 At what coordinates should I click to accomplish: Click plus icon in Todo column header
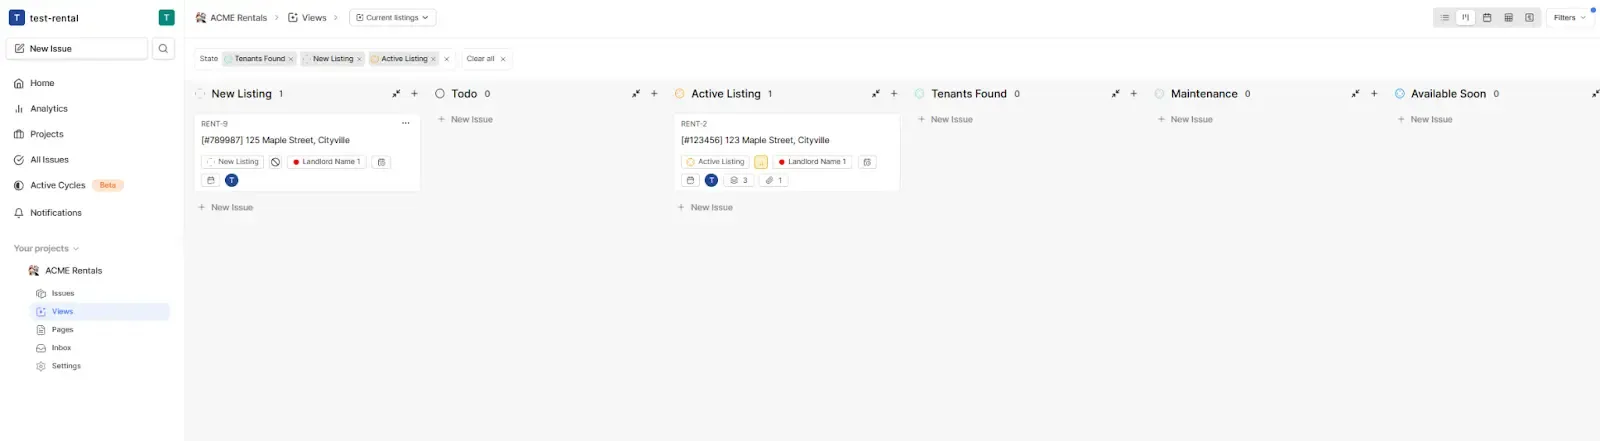point(654,94)
